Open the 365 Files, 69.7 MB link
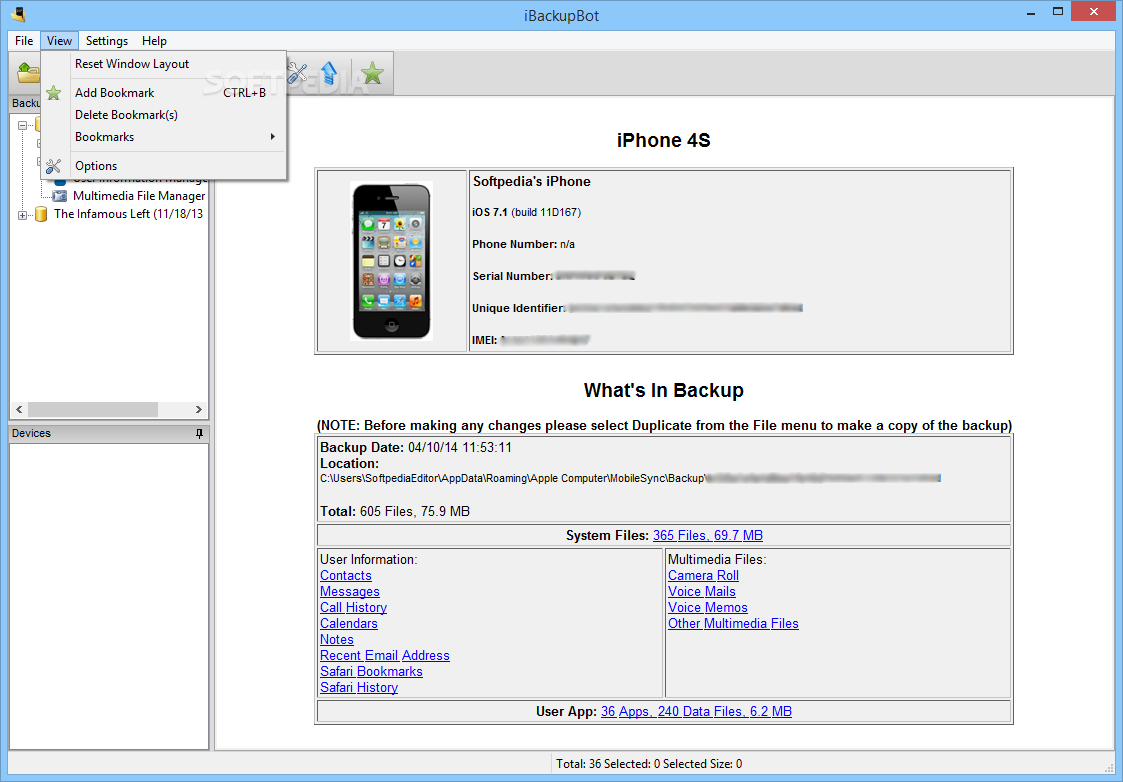The height and width of the screenshot is (782, 1123). [x=708, y=536]
